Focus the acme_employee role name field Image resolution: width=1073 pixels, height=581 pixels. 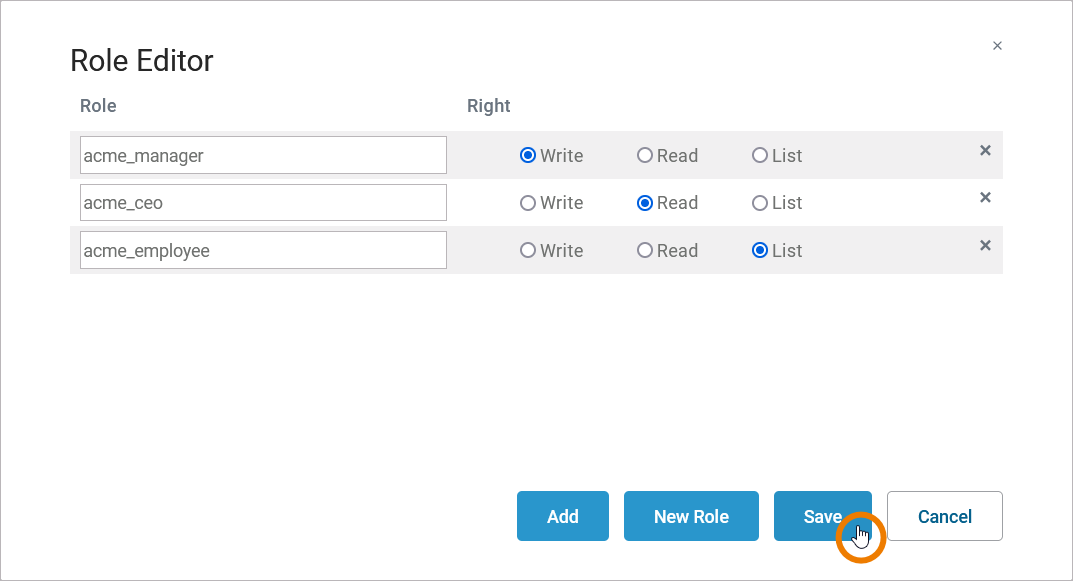(x=263, y=251)
